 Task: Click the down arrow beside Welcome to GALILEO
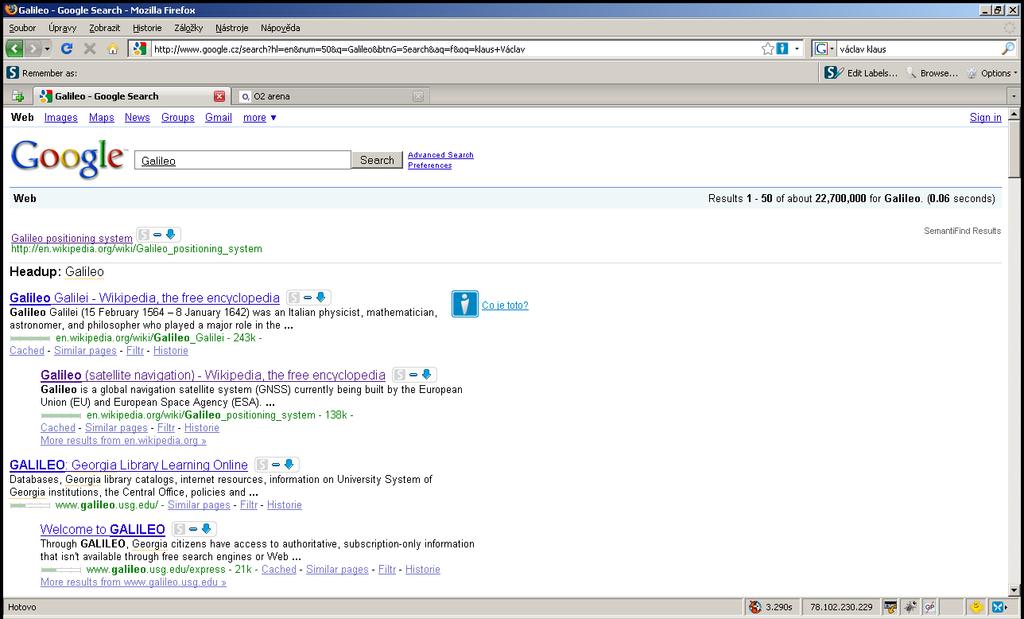coord(206,528)
